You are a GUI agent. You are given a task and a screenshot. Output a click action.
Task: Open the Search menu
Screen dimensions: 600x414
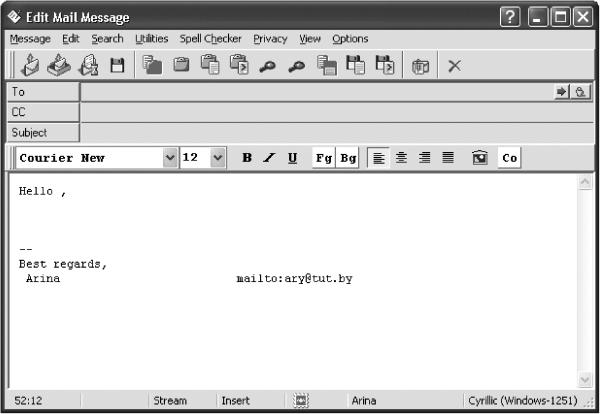pos(108,39)
